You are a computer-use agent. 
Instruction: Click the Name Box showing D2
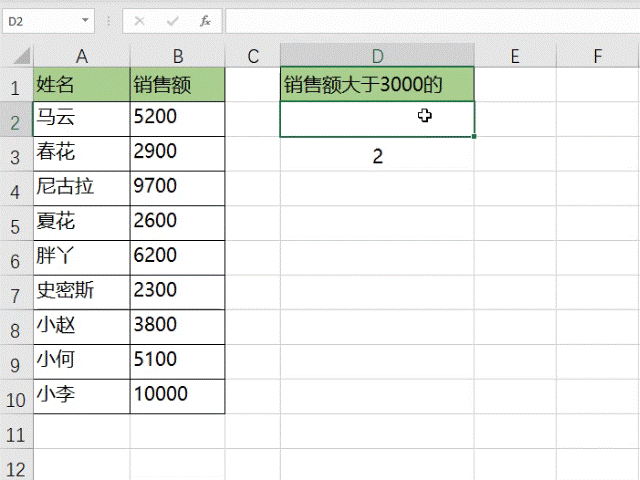[x=48, y=21]
